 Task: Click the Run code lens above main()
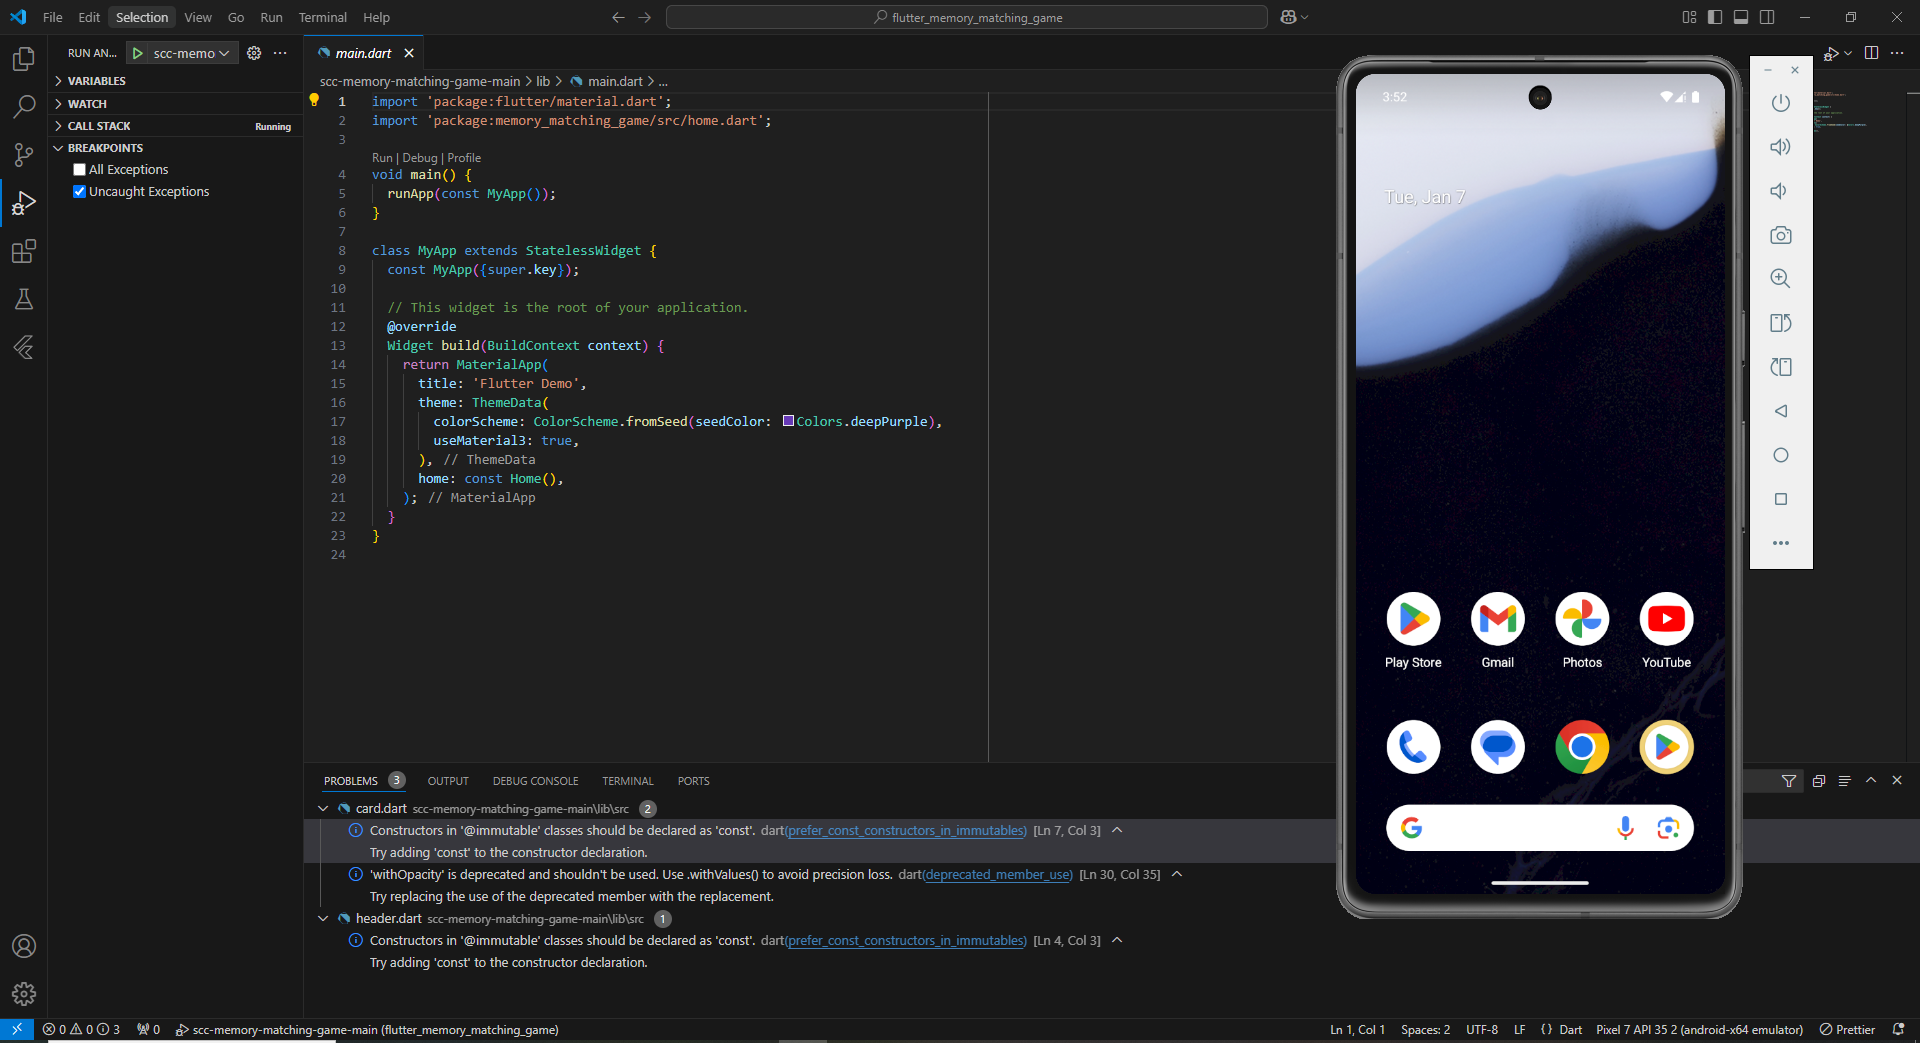point(382,158)
